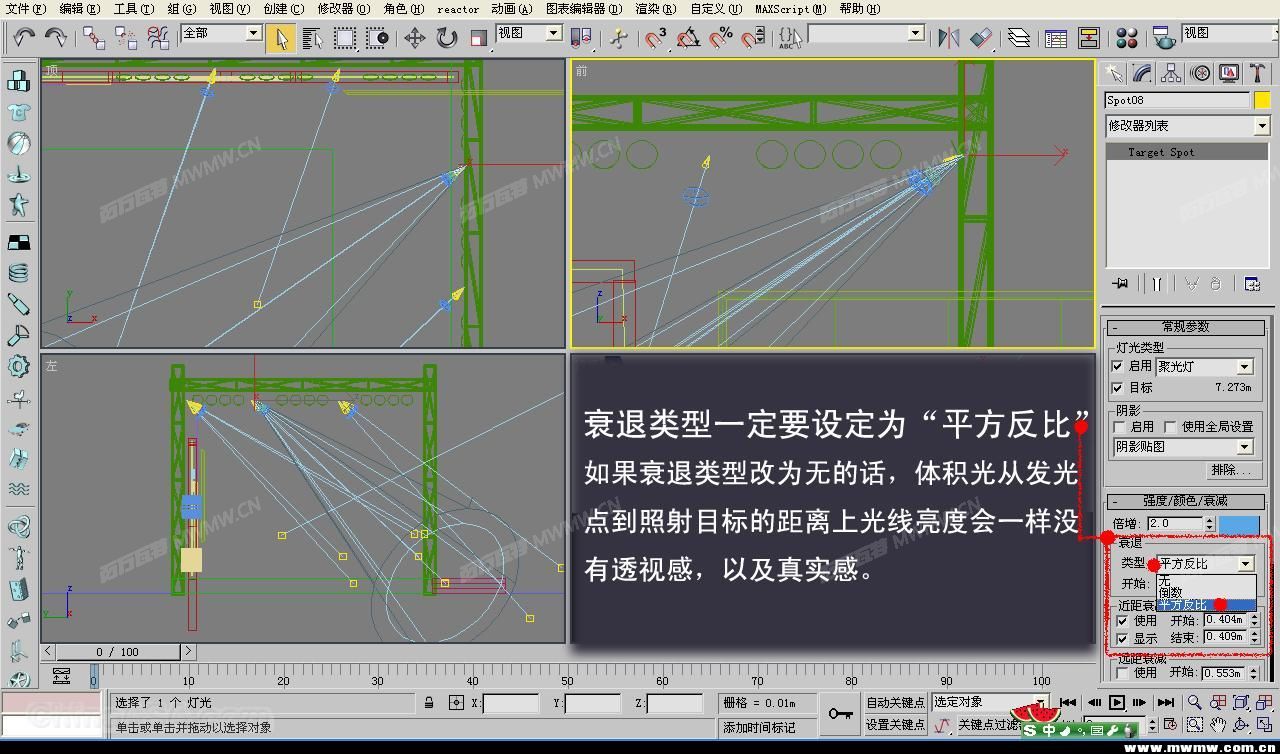Screen dimensions: 1280x754
Task: Click the Undo arrow icon
Action: pyautogui.click(x=23, y=37)
